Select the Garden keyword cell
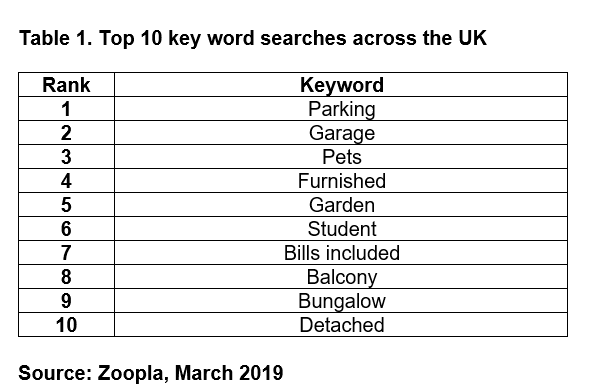This screenshot has width=589, height=388. 341,205
